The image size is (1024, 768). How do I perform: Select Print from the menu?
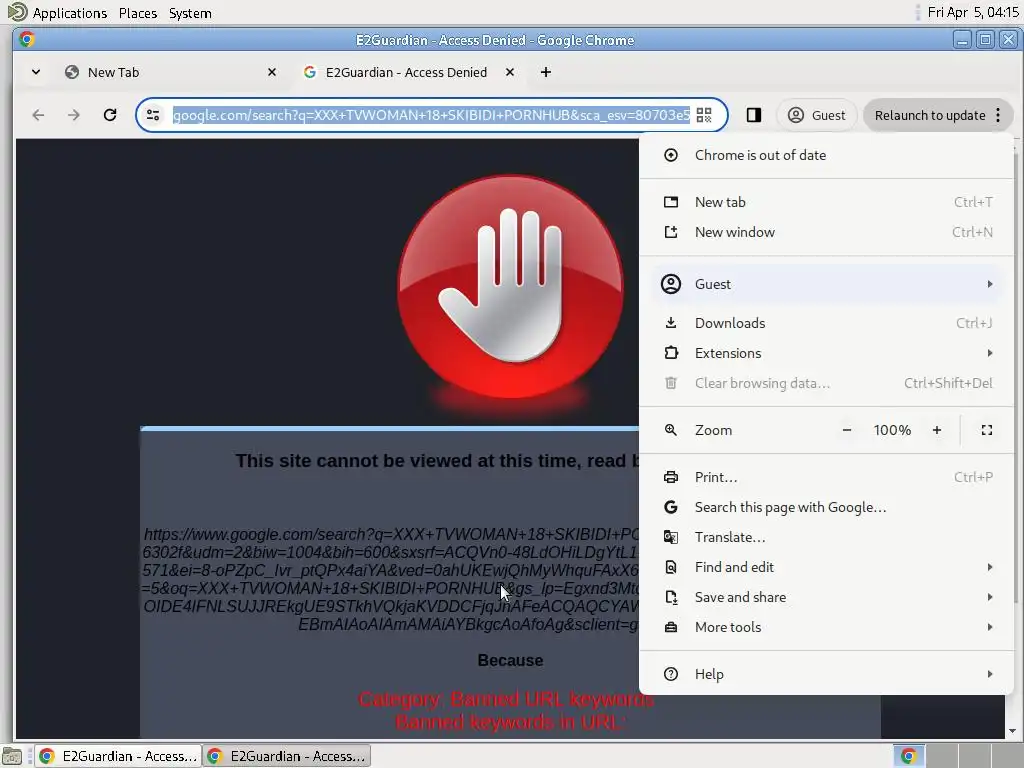[826, 477]
